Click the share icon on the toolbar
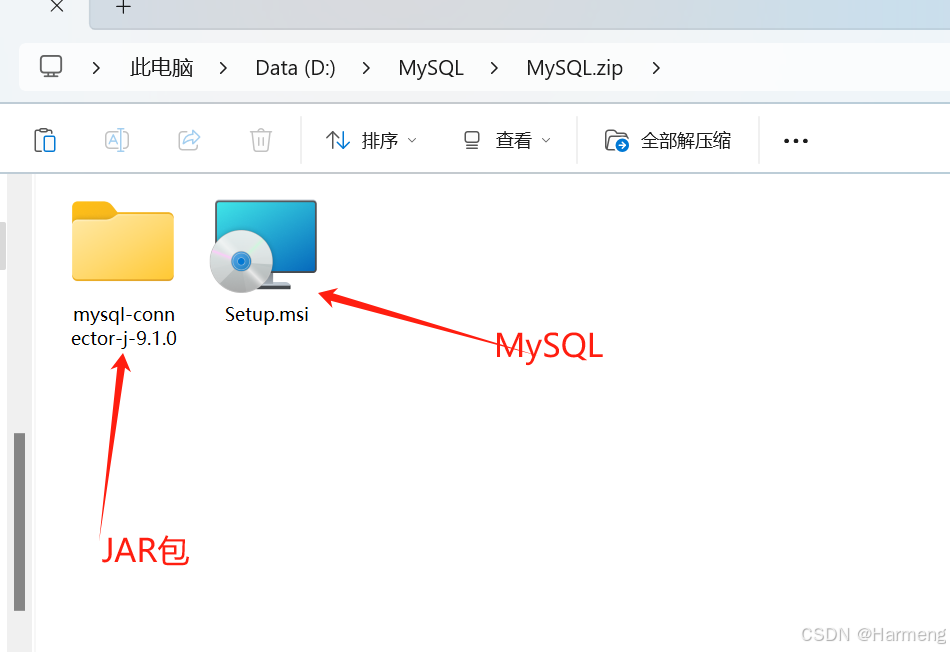Screen dimensions: 950x652 [x=189, y=140]
